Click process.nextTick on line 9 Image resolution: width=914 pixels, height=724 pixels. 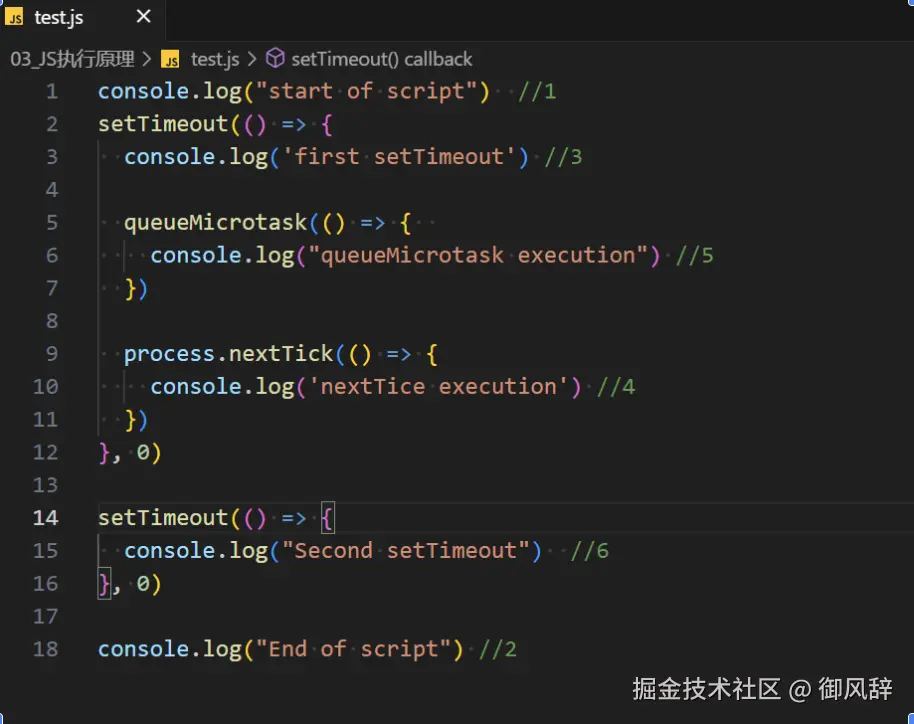point(228,353)
